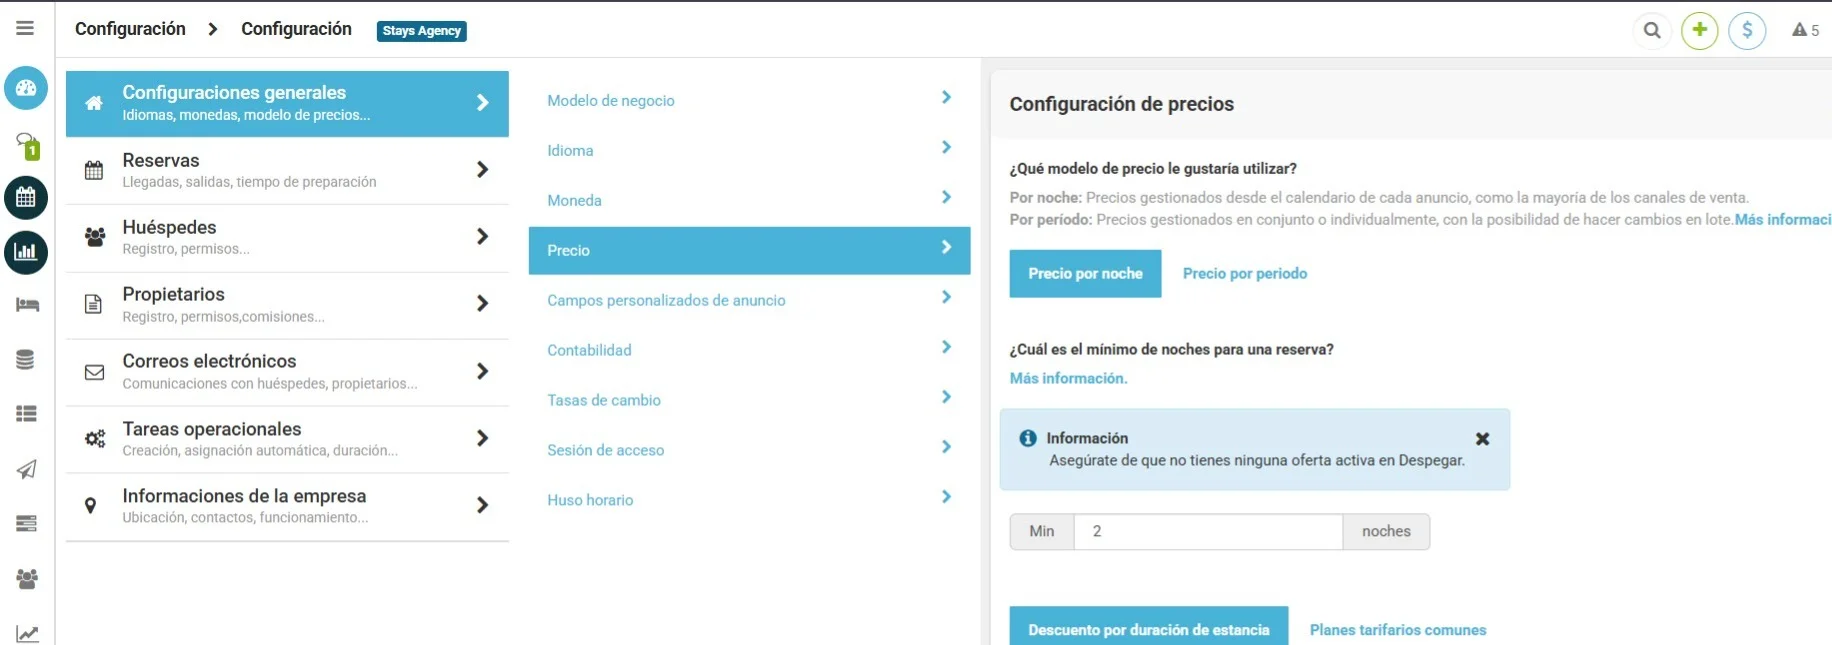The image size is (1832, 645).
Task: Switch to Precio por periodo option
Action: (1244, 273)
